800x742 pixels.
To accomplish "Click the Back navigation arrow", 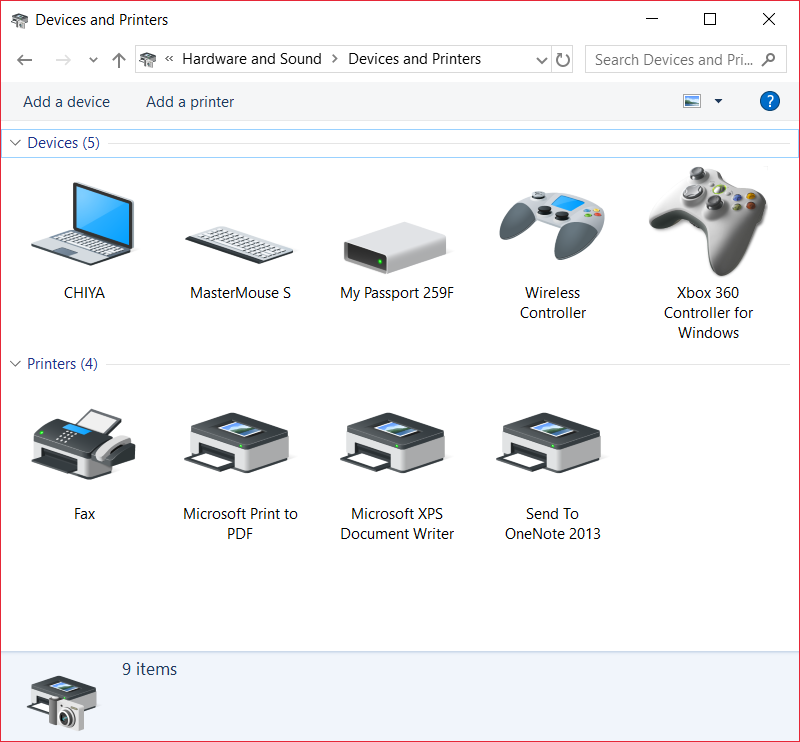I will coord(24,60).
